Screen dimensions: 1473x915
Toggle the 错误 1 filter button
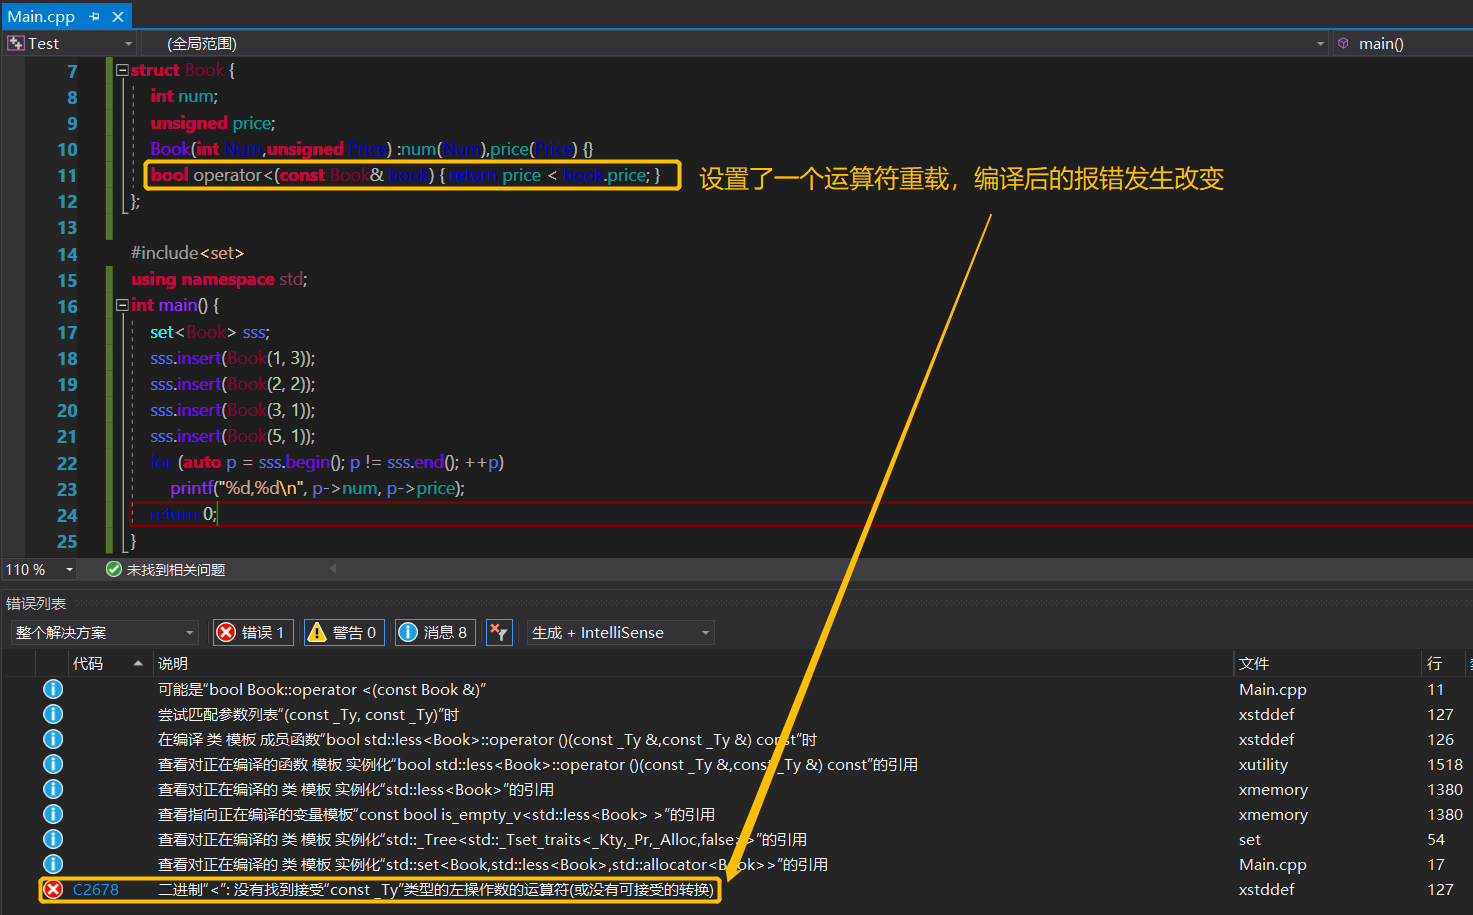[252, 631]
